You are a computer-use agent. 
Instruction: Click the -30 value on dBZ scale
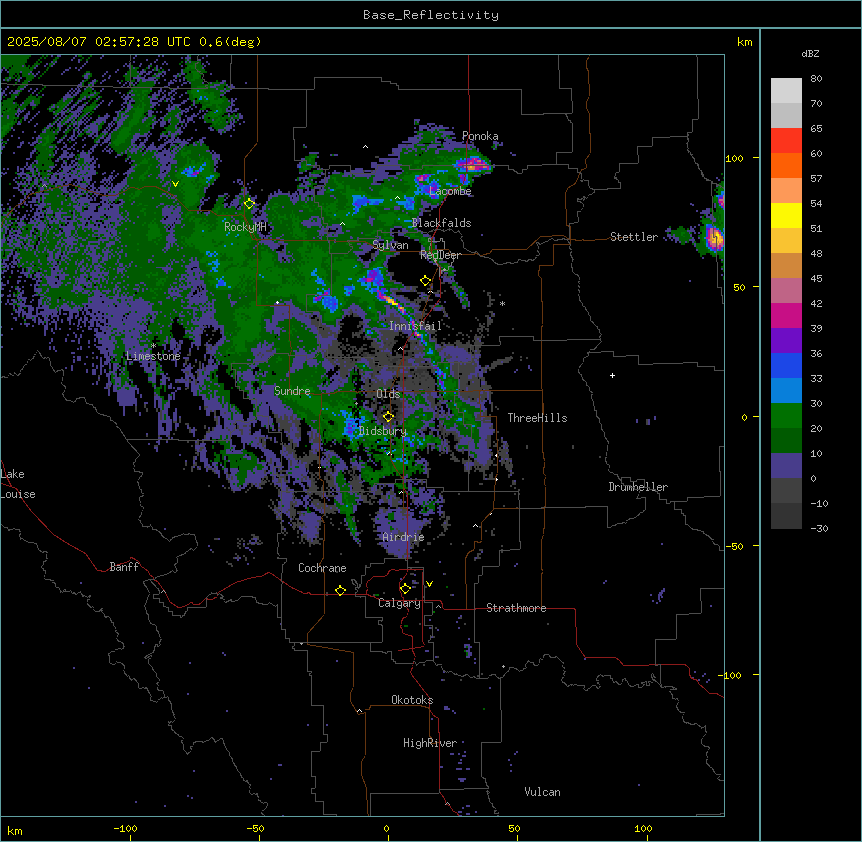819,529
